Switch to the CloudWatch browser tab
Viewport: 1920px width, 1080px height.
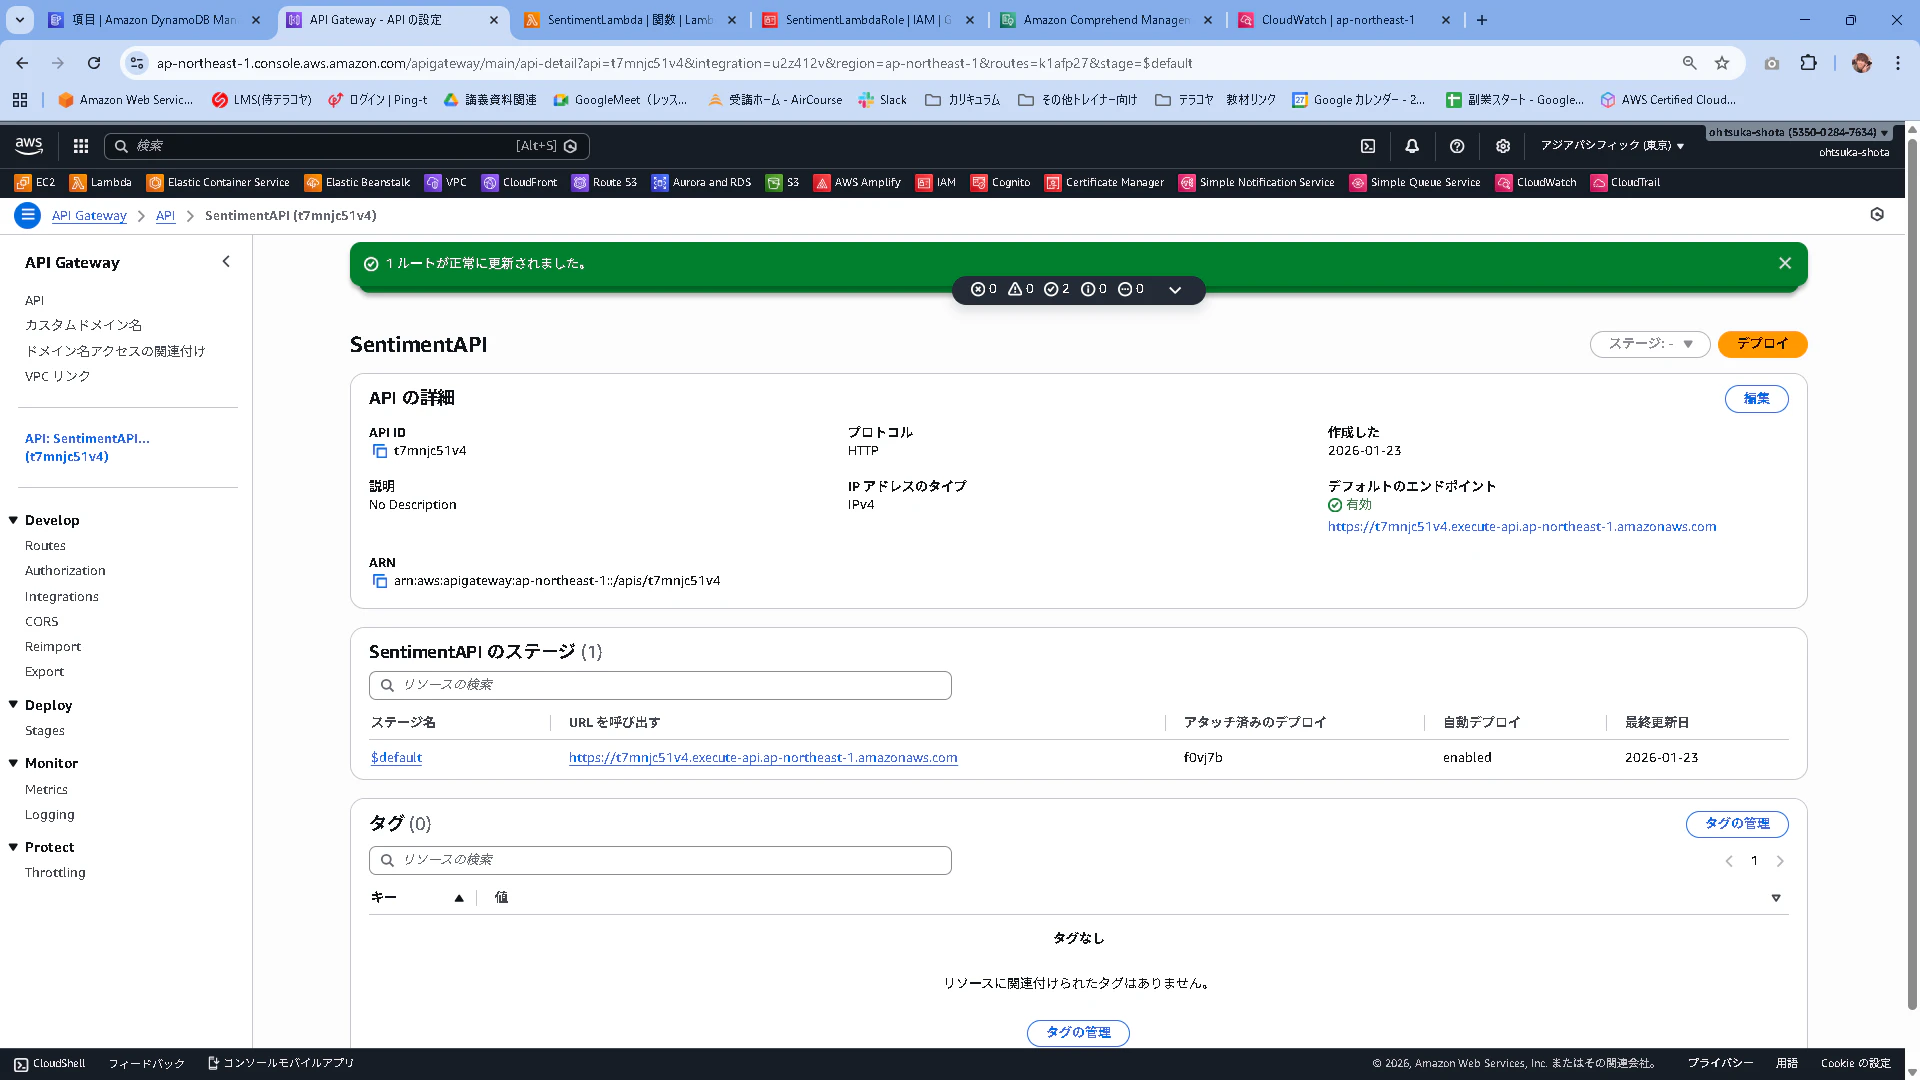[x=1344, y=20]
